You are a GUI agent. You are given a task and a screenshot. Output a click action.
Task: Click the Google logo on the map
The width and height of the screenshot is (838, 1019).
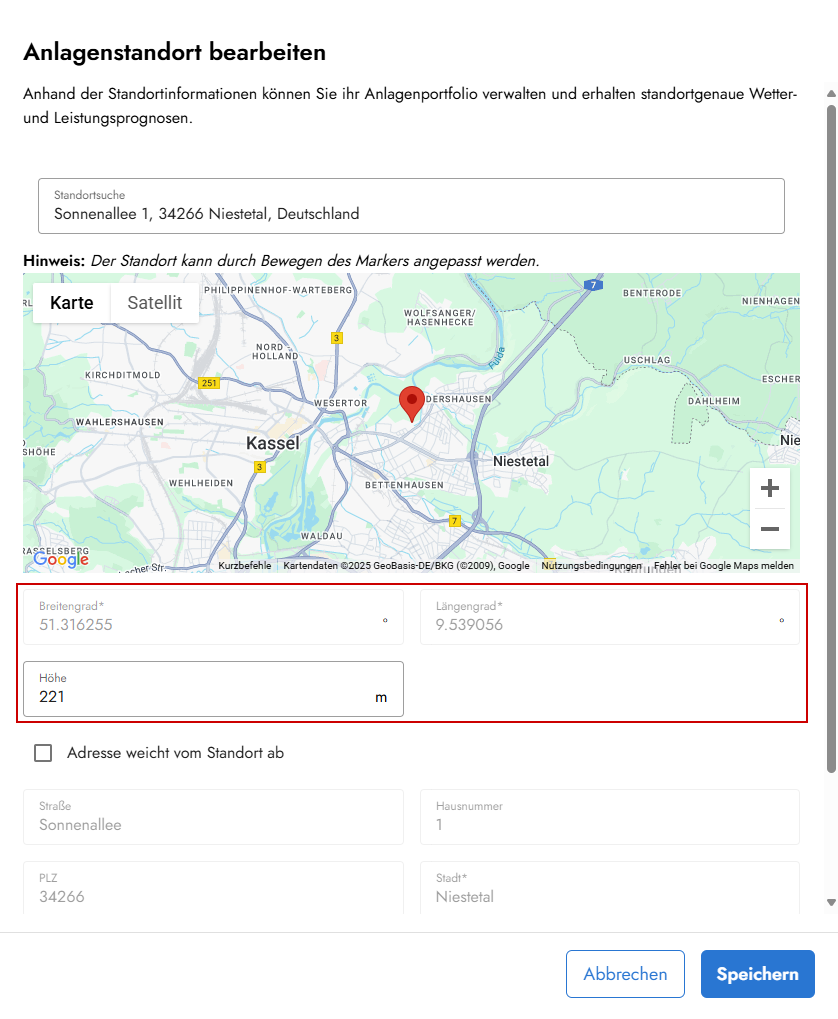(61, 559)
